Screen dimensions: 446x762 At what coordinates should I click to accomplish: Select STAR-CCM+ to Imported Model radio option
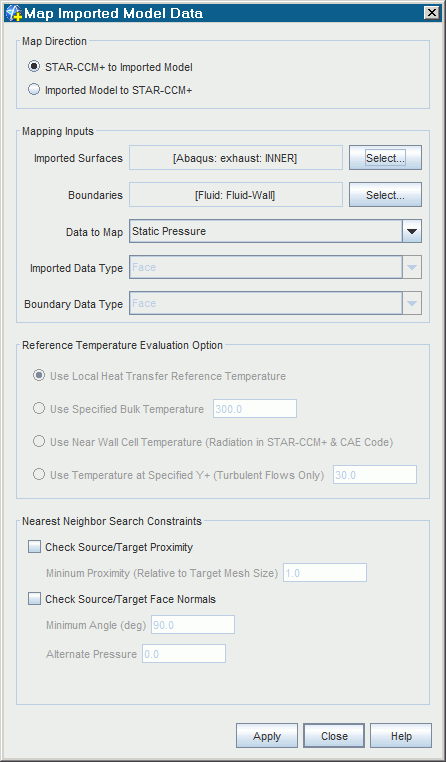point(34,67)
